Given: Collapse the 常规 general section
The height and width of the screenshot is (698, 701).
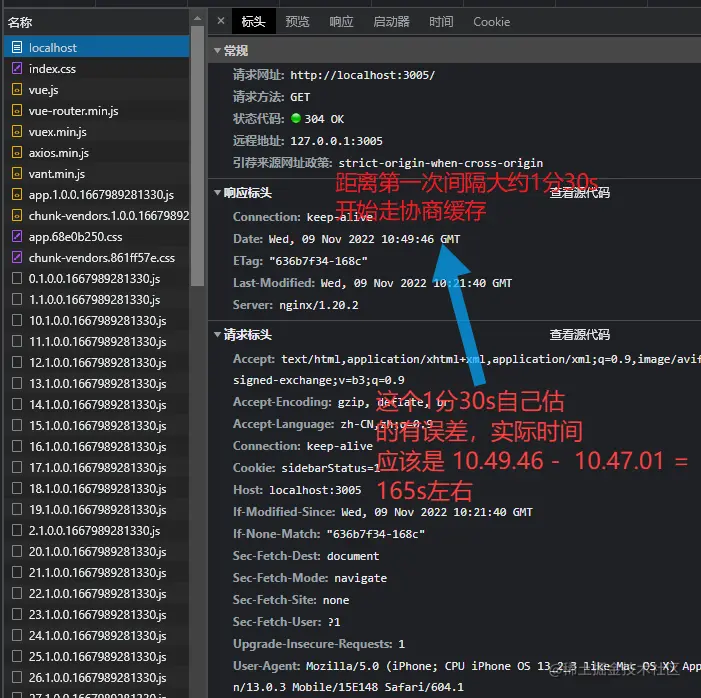Looking at the screenshot, I should coord(217,51).
